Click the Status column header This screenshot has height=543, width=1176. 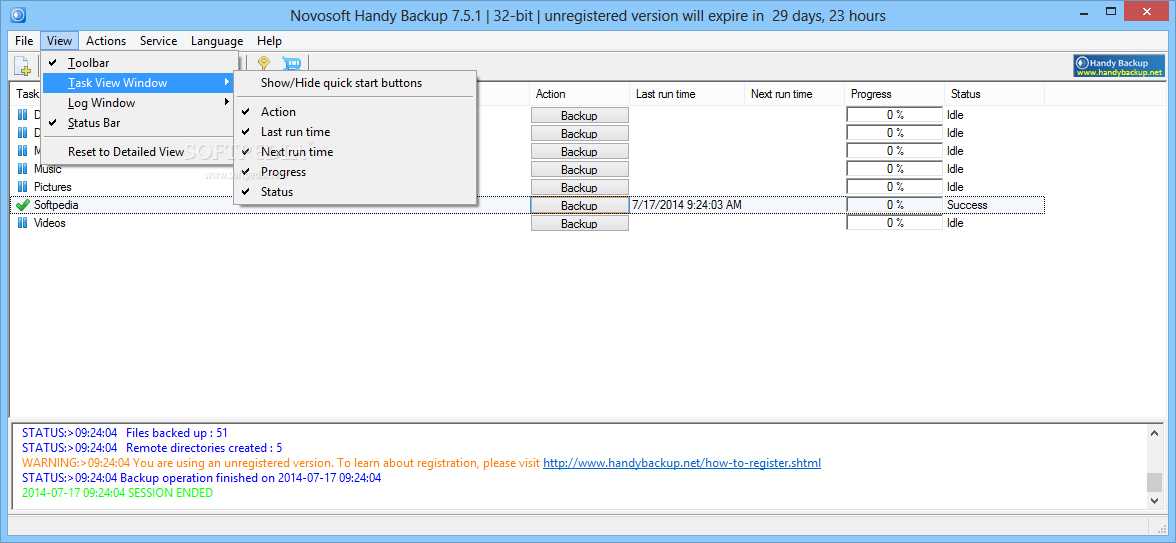pos(994,94)
